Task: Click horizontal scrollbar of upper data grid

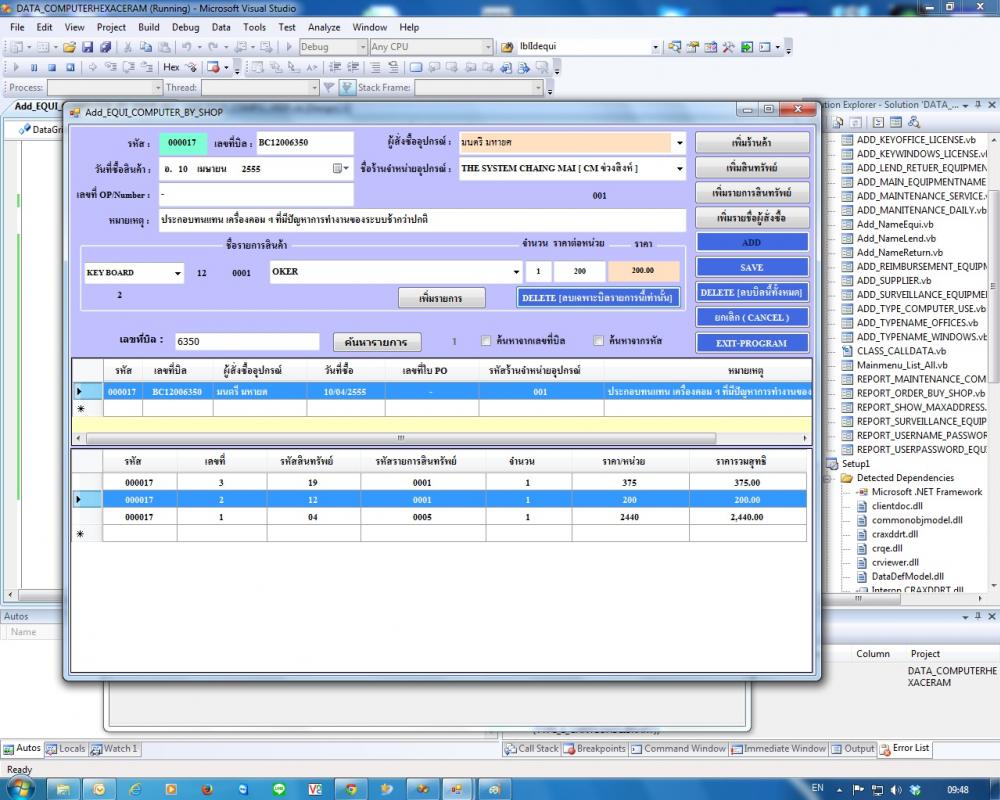Action: coord(401,438)
